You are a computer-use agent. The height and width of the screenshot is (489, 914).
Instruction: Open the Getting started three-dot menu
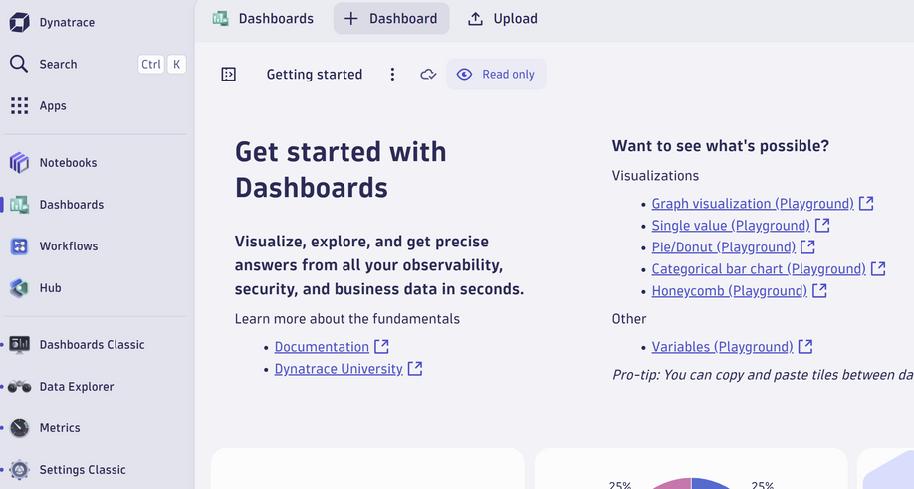pos(392,75)
